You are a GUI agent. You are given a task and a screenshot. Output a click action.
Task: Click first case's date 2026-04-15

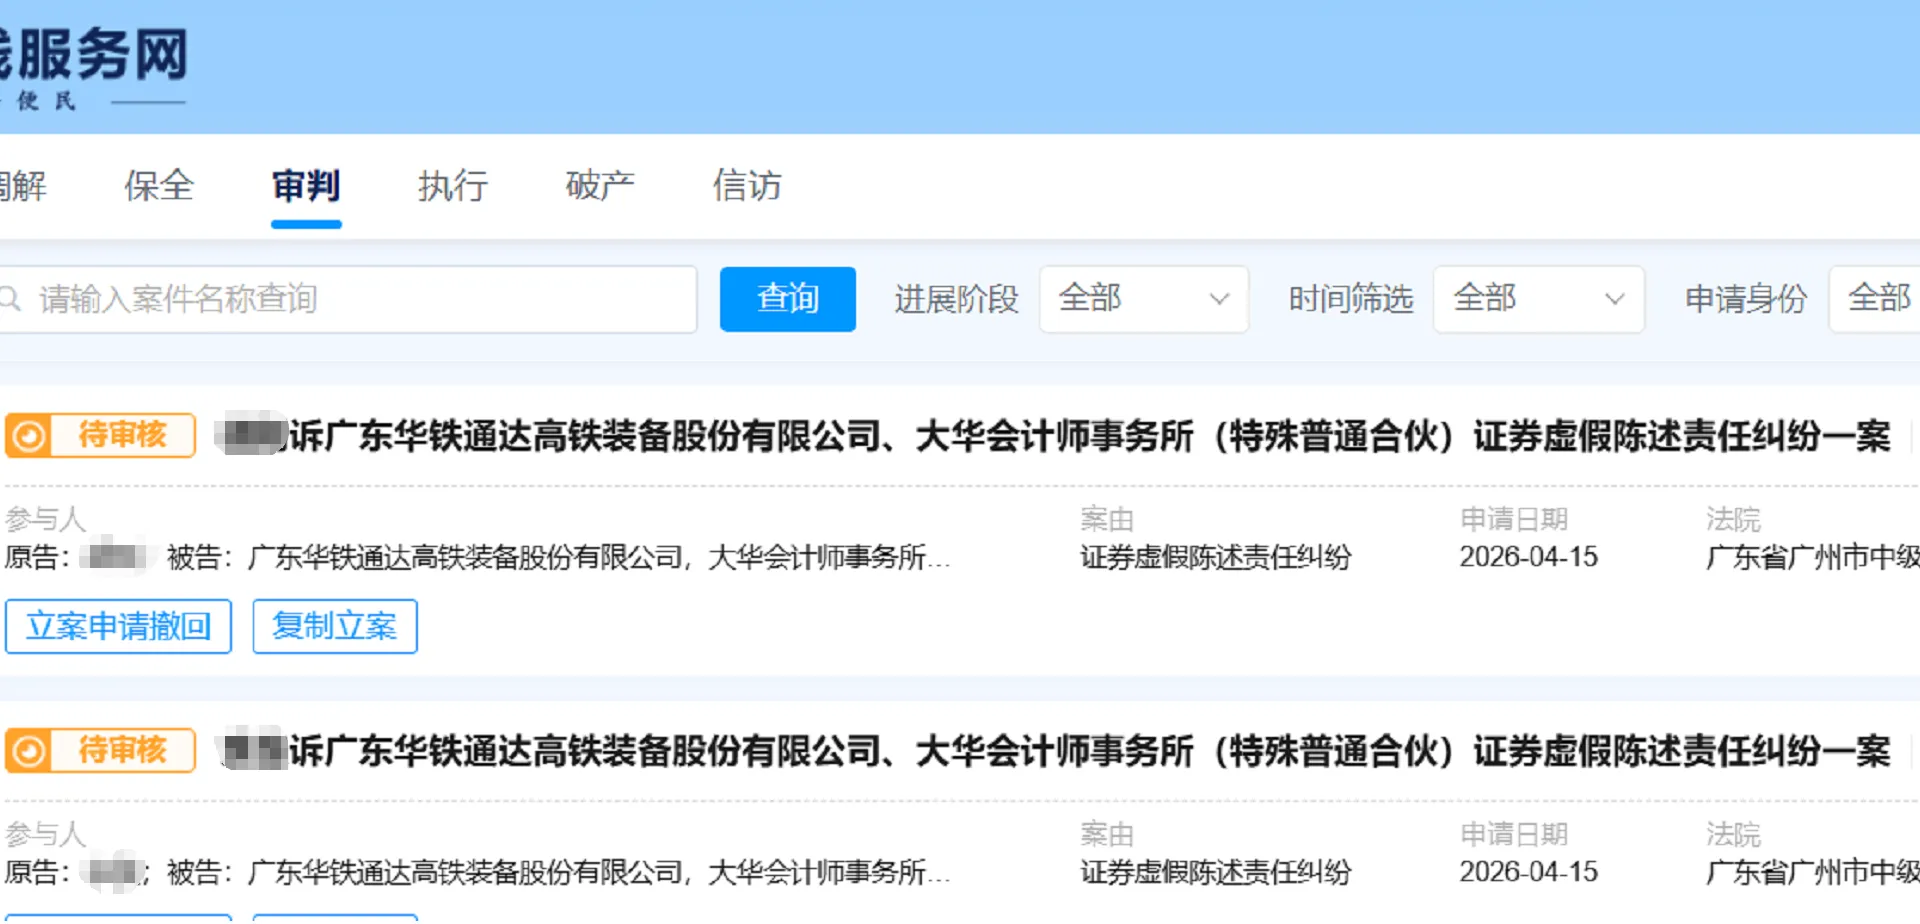click(1529, 557)
